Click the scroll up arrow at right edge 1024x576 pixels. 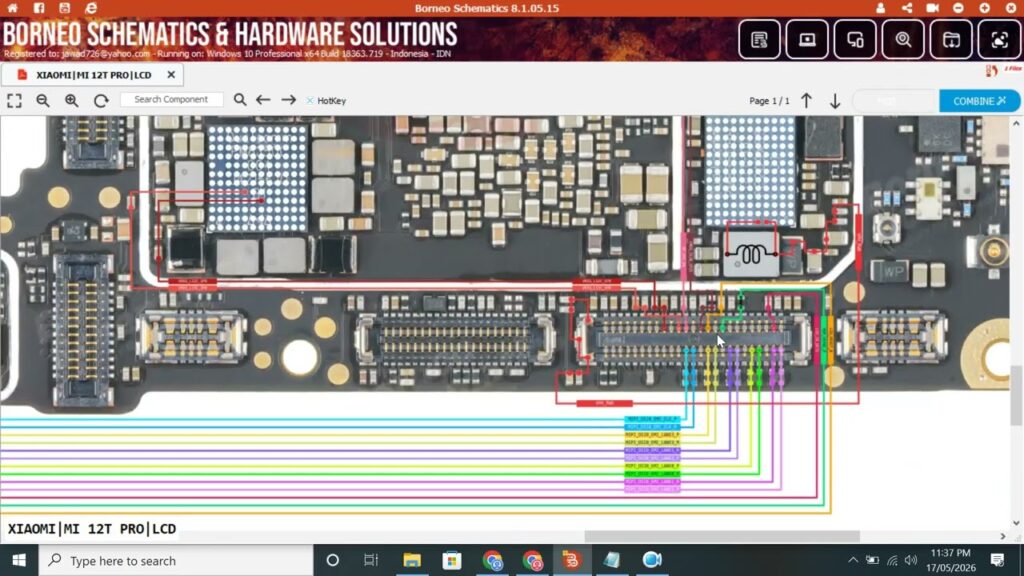click(1016, 123)
